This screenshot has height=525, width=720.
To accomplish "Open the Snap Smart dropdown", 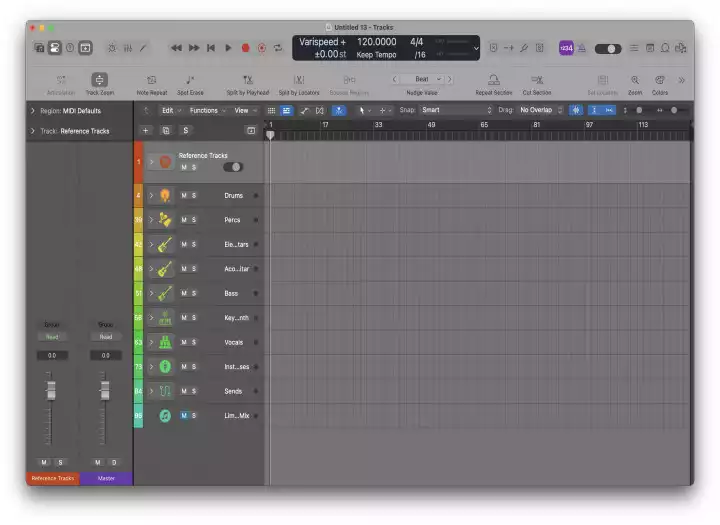I will click(x=456, y=110).
